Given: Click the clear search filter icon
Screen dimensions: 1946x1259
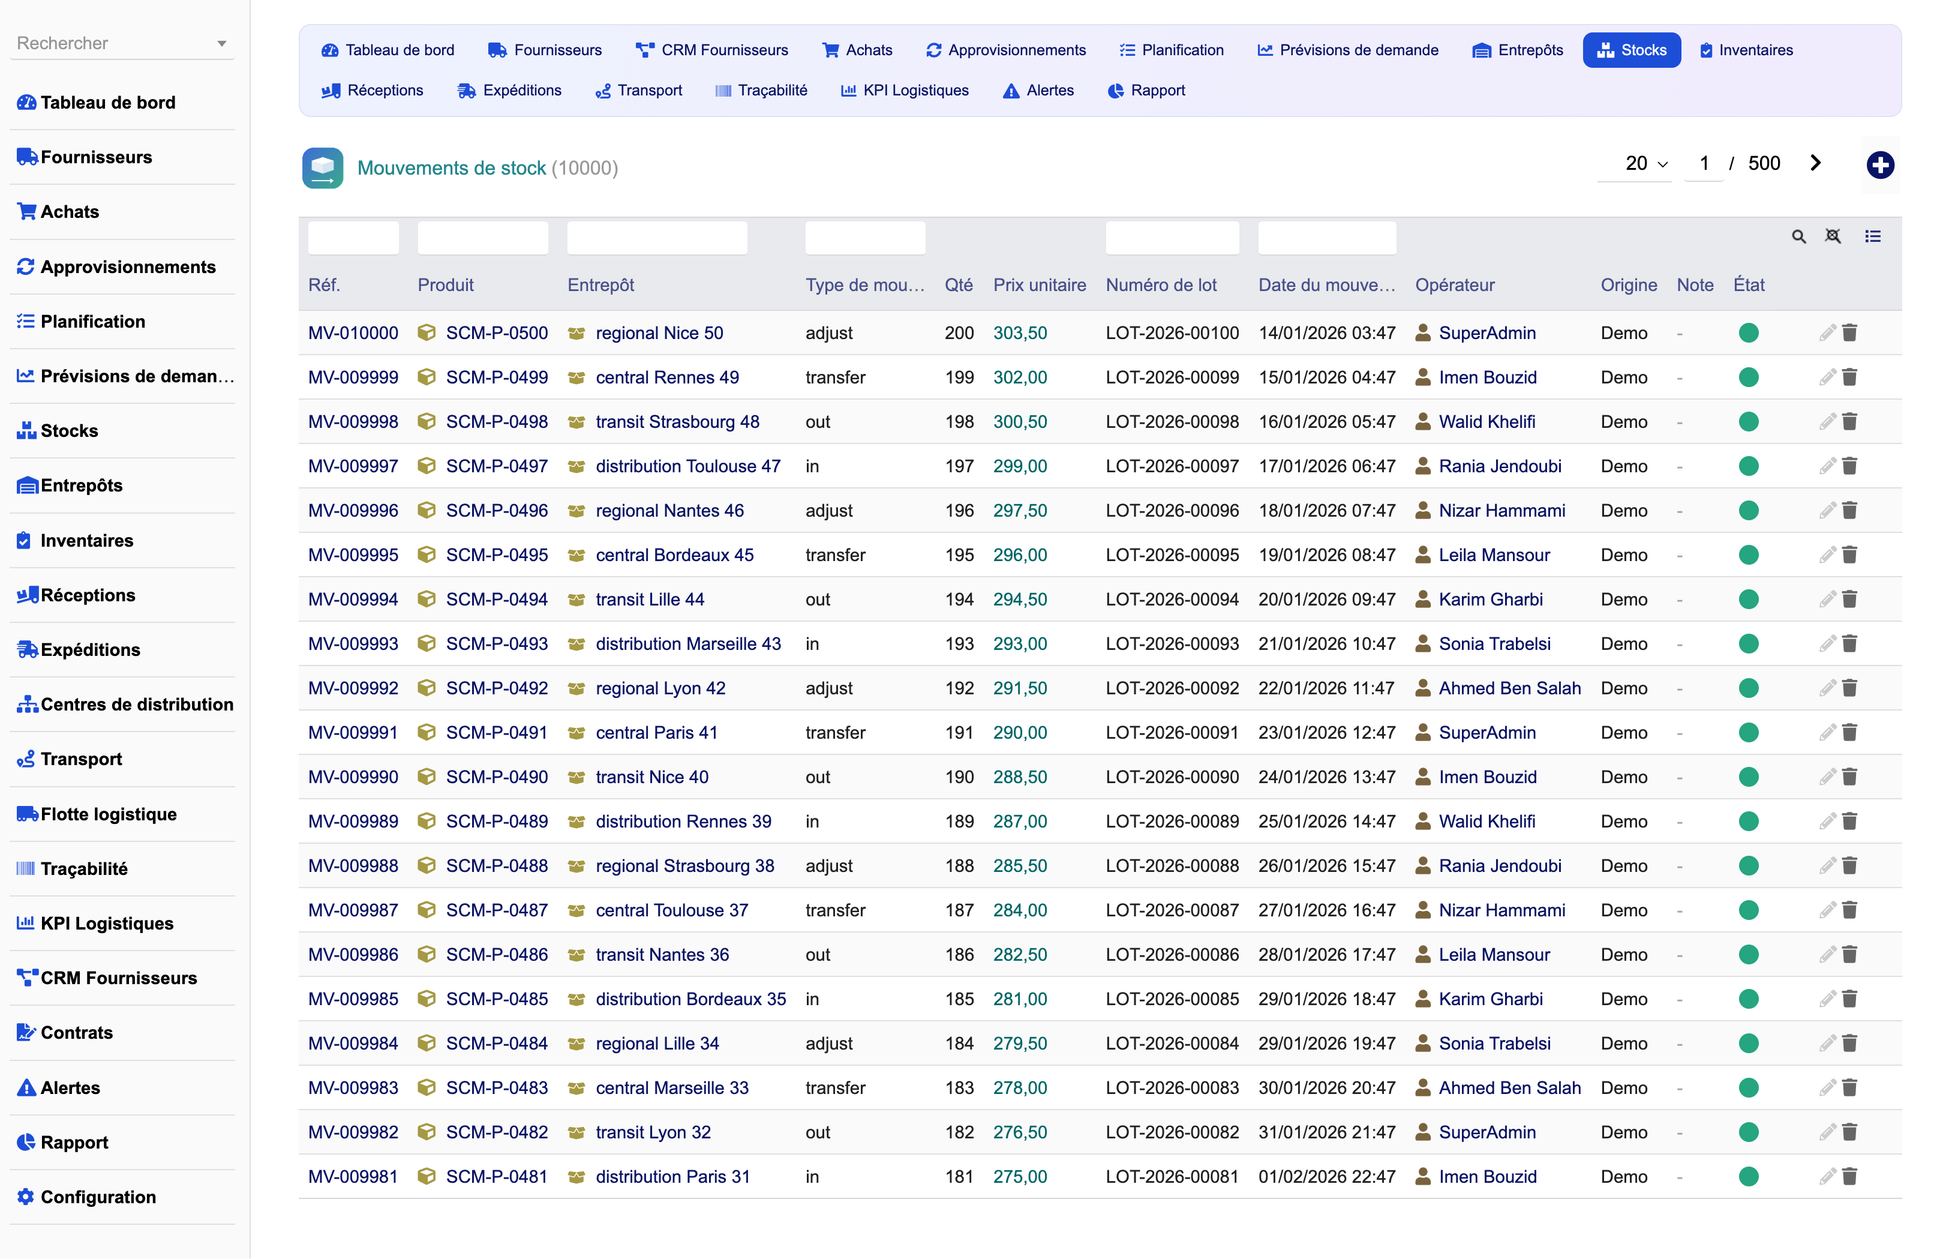Looking at the screenshot, I should click(x=1833, y=237).
